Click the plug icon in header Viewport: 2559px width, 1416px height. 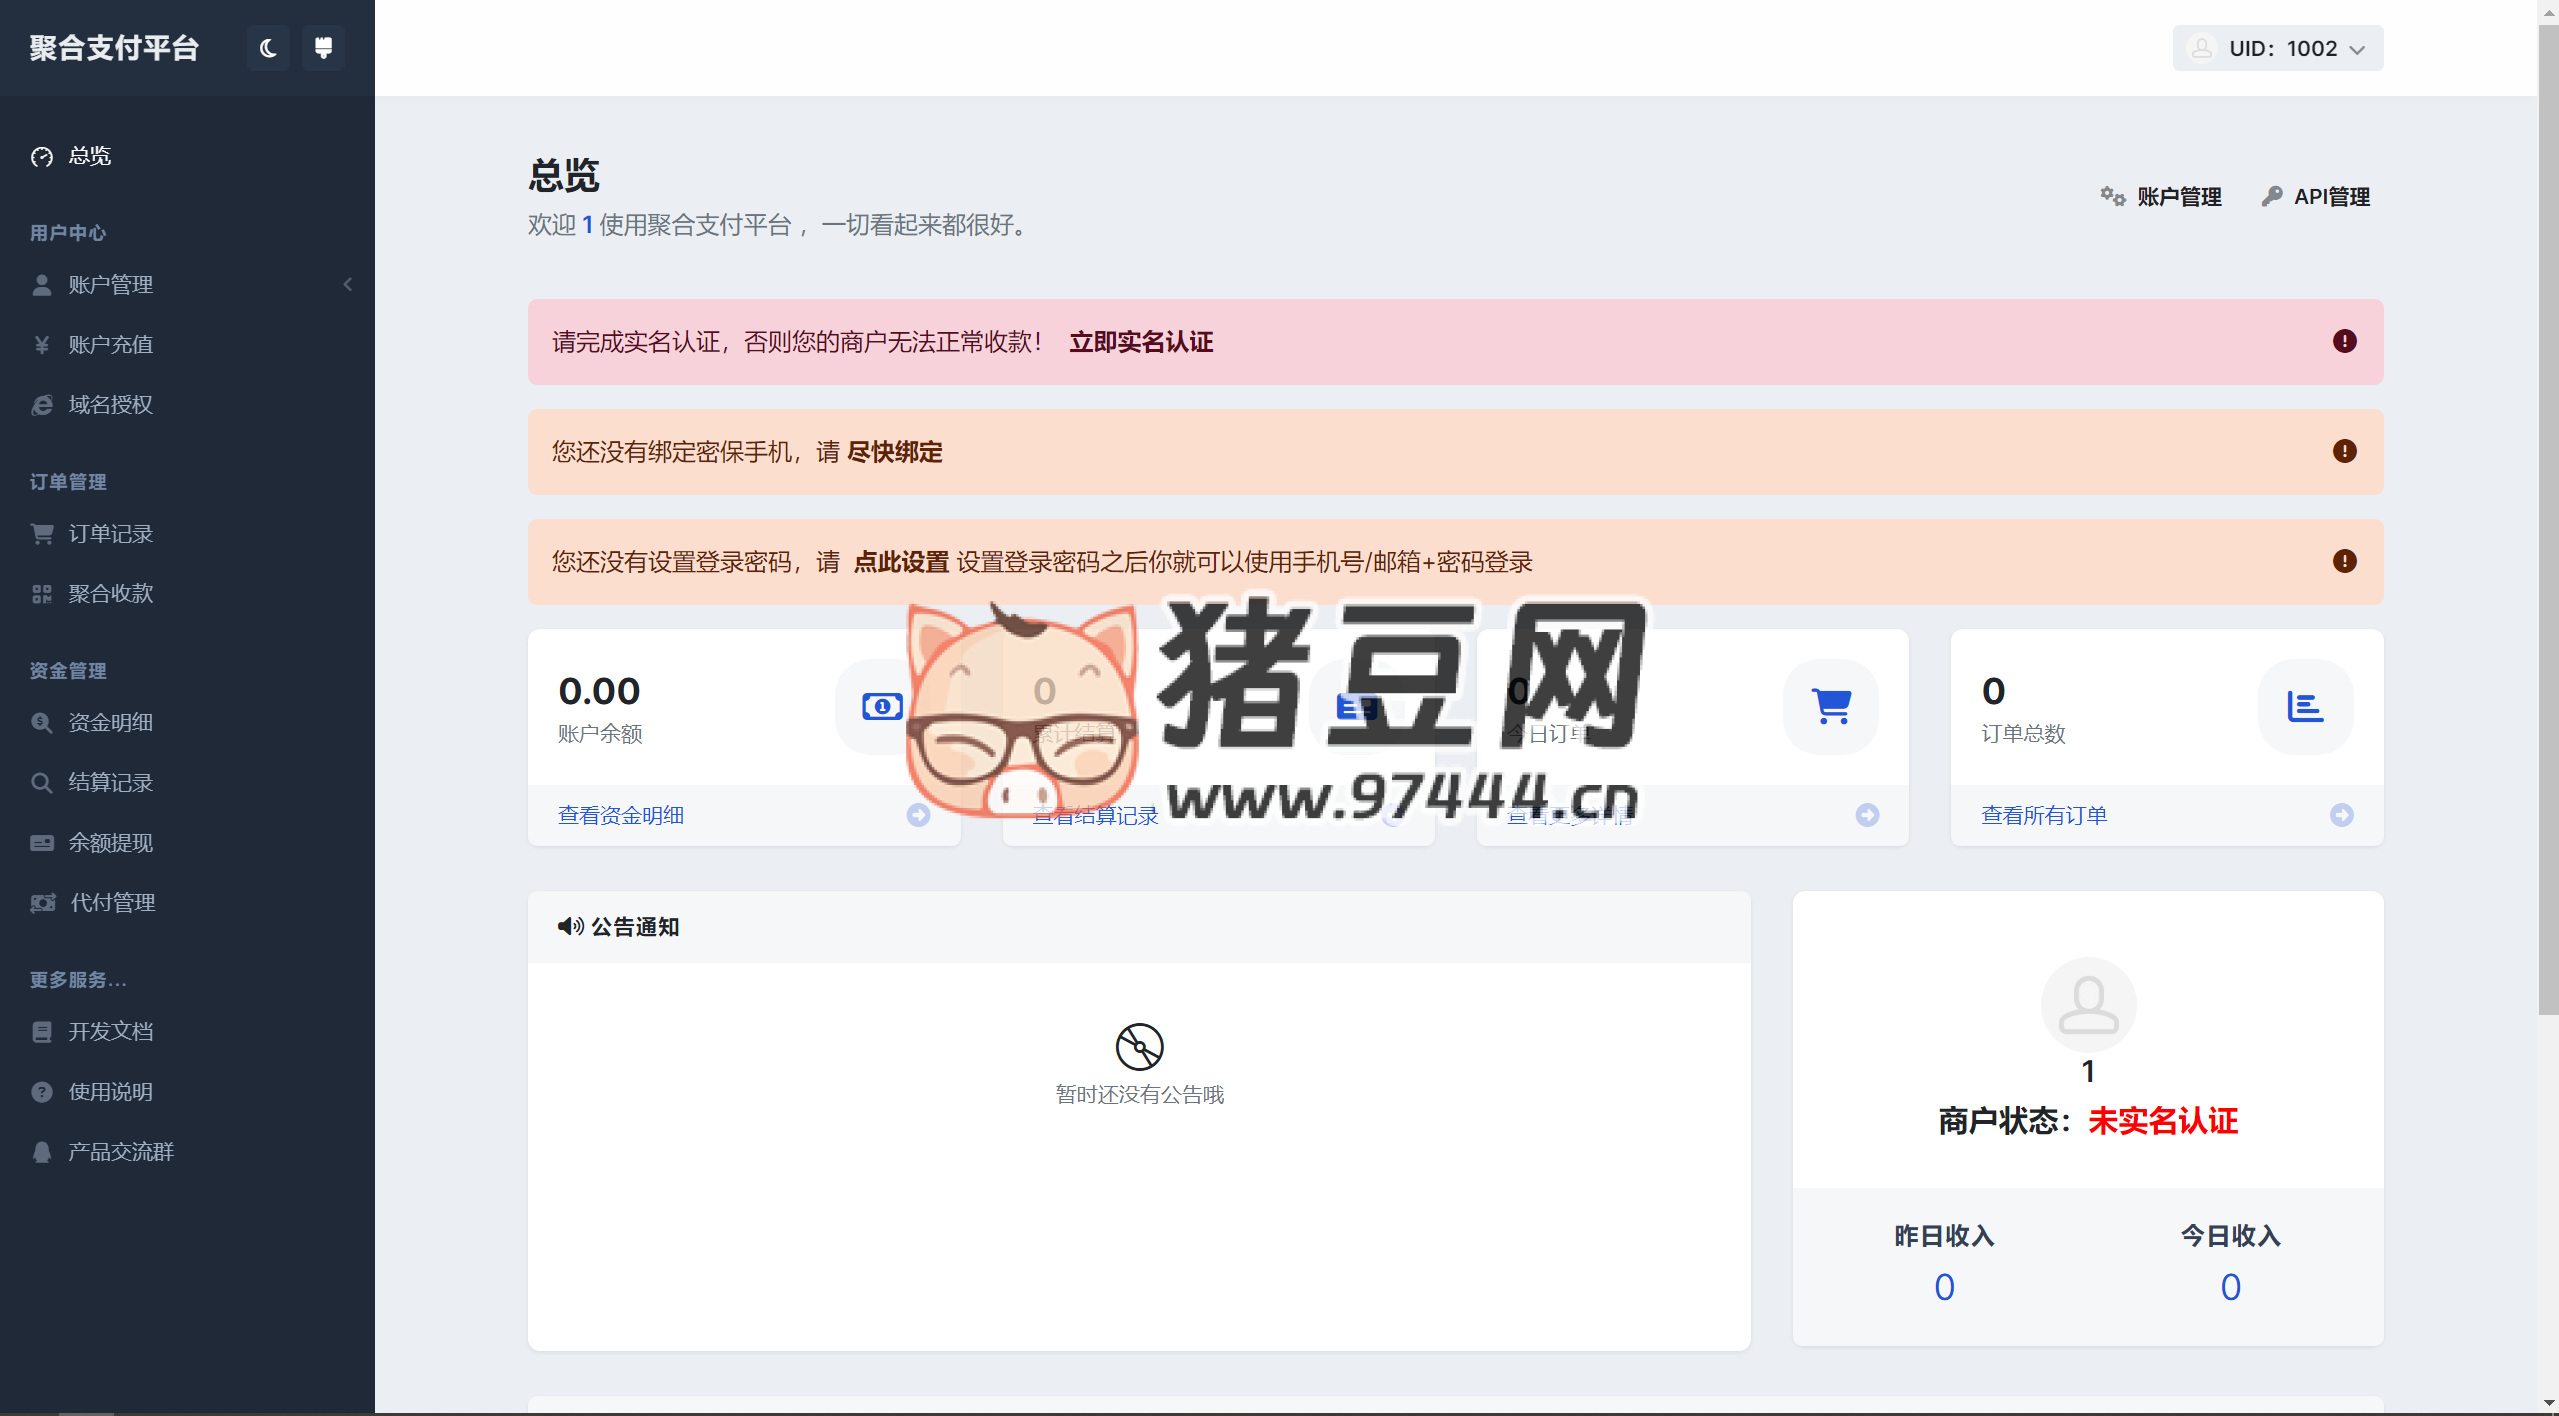[x=323, y=48]
